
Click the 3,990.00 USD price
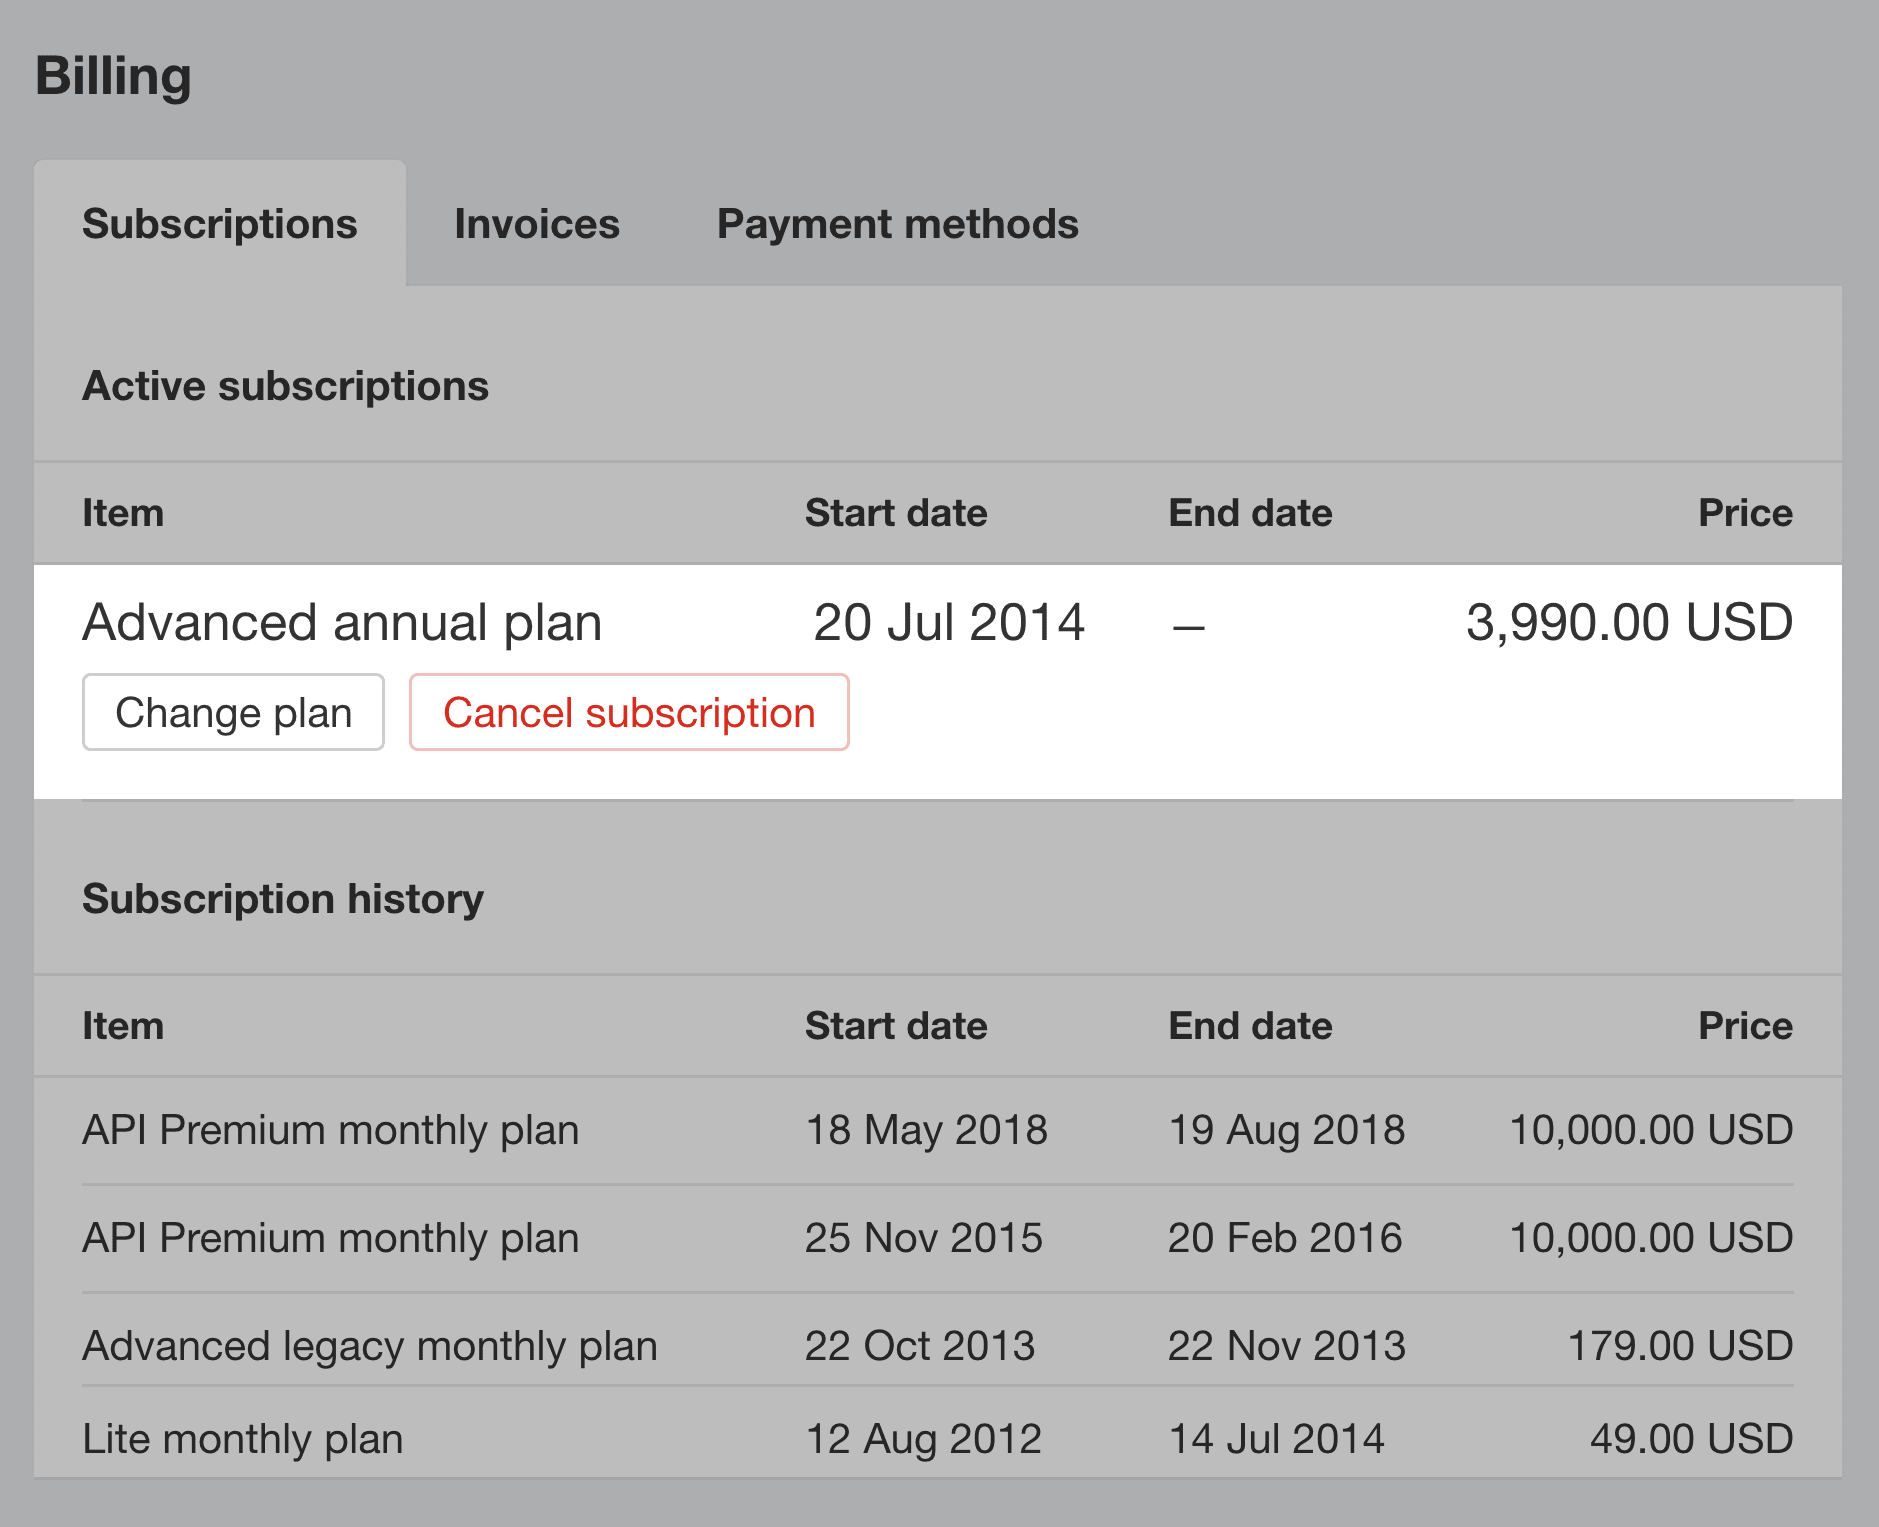coord(1629,622)
